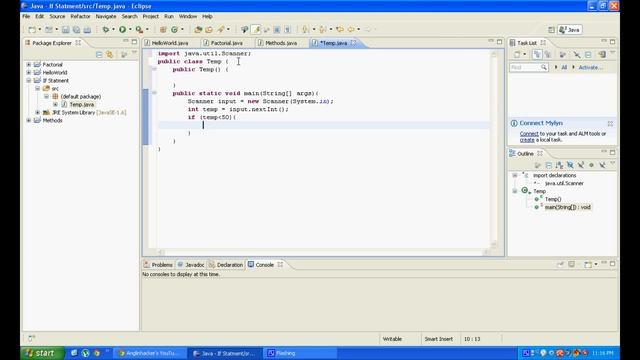640x360 pixels.
Task: Click the Connect link in Mylyn notice
Action: pos(529,134)
